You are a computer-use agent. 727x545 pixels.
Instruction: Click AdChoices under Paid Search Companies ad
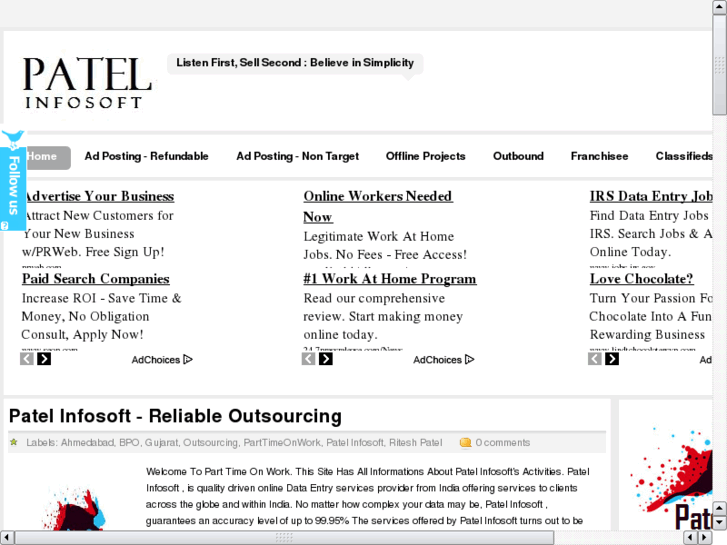click(162, 360)
